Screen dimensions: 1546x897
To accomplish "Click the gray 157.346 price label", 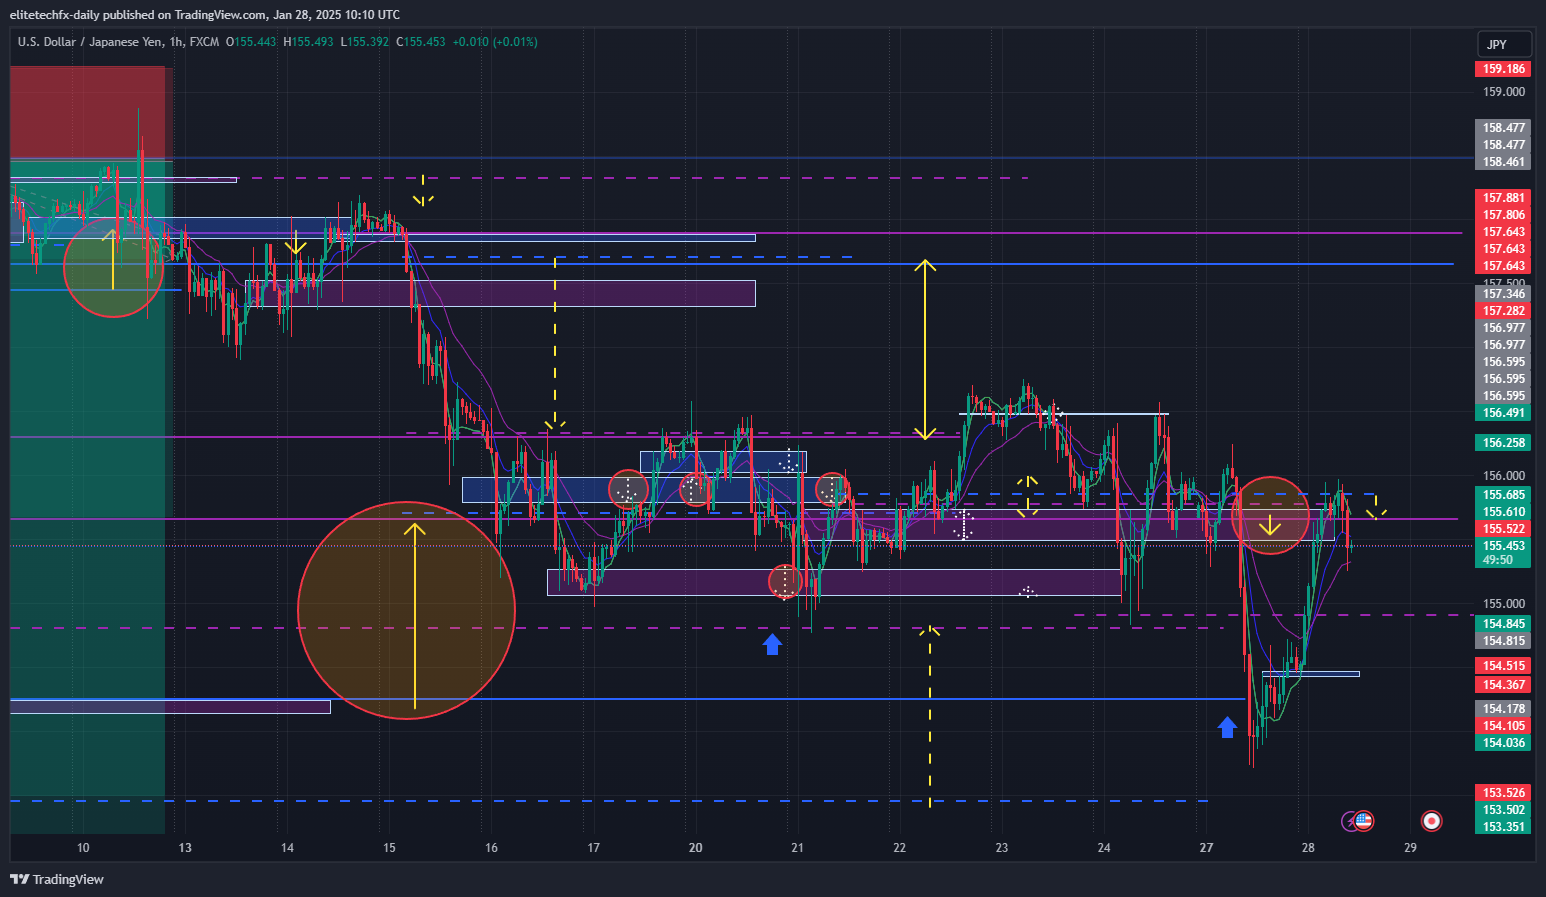I will [x=1503, y=294].
